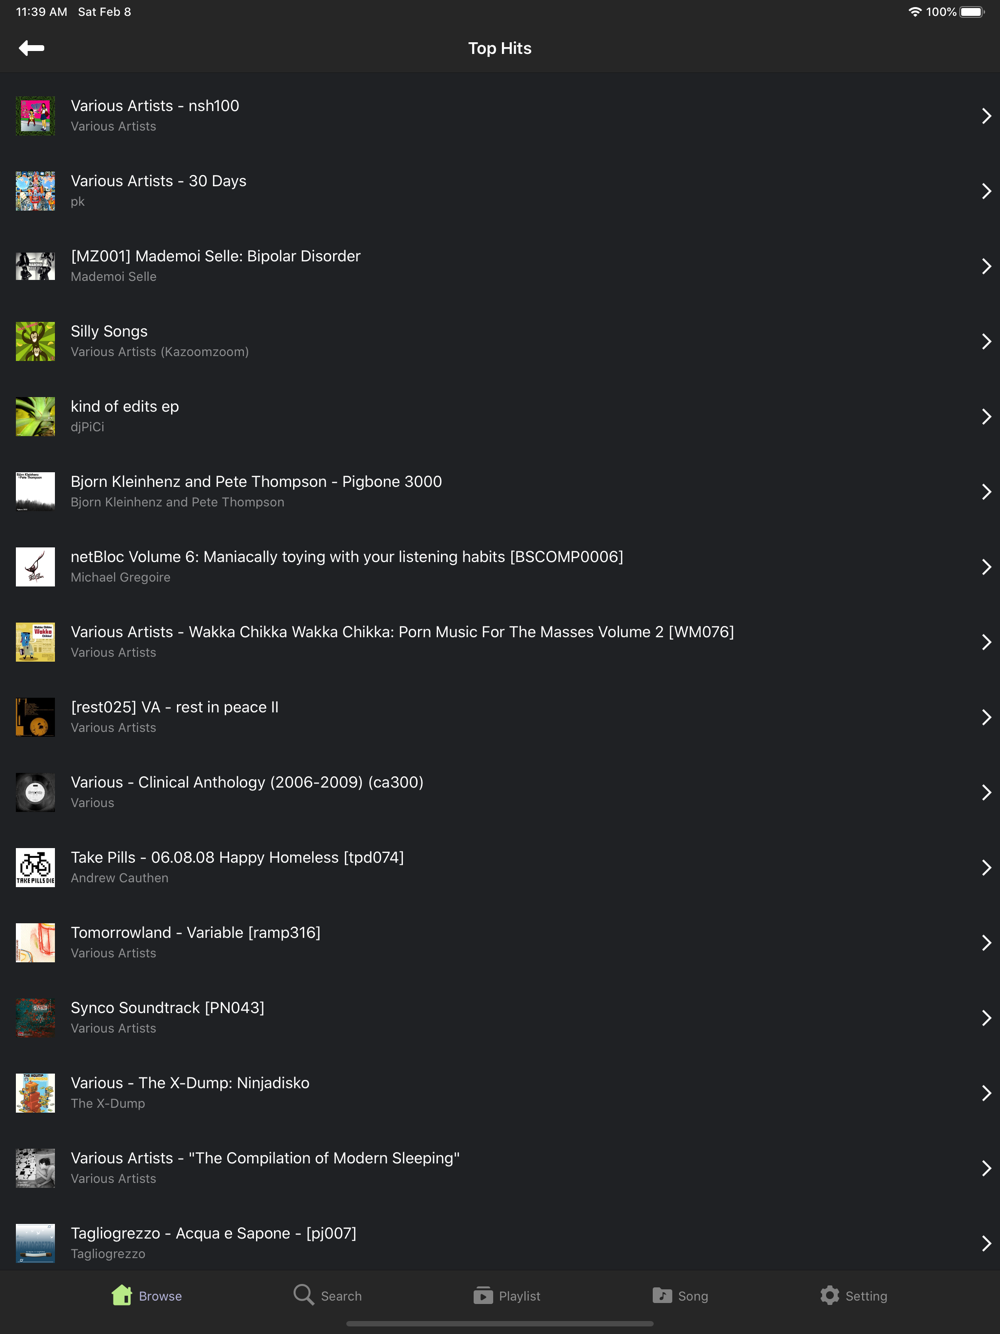Switch to the Setting tab
This screenshot has width=1000, height=1334.
tap(853, 1295)
